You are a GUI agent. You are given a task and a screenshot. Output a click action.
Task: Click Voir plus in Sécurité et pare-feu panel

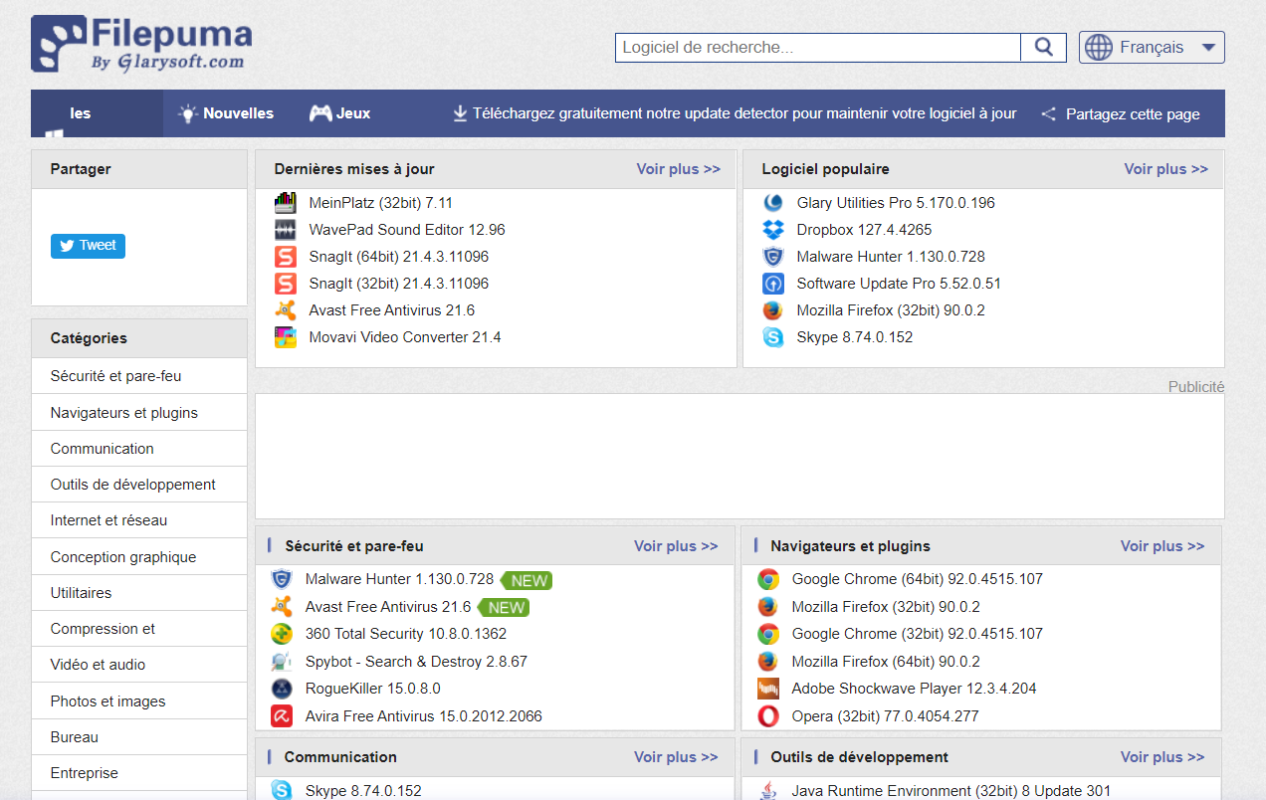point(676,546)
